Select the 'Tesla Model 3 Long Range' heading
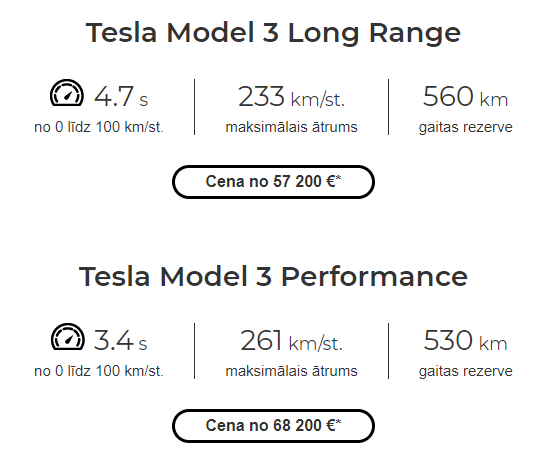542x467 pixels. coord(273,33)
